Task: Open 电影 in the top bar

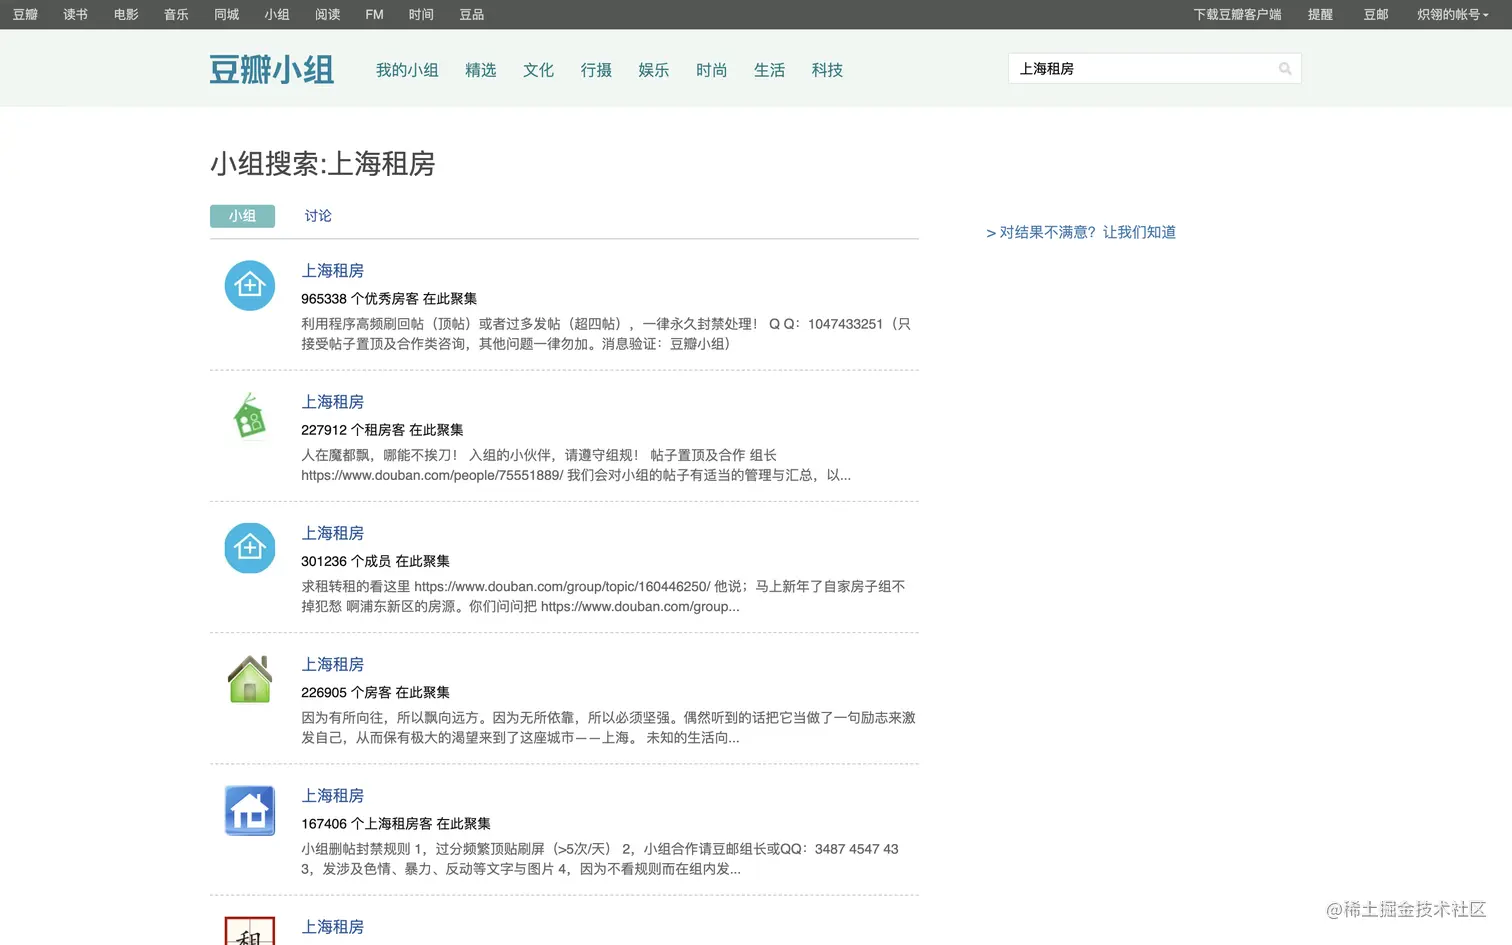Action: tap(126, 14)
